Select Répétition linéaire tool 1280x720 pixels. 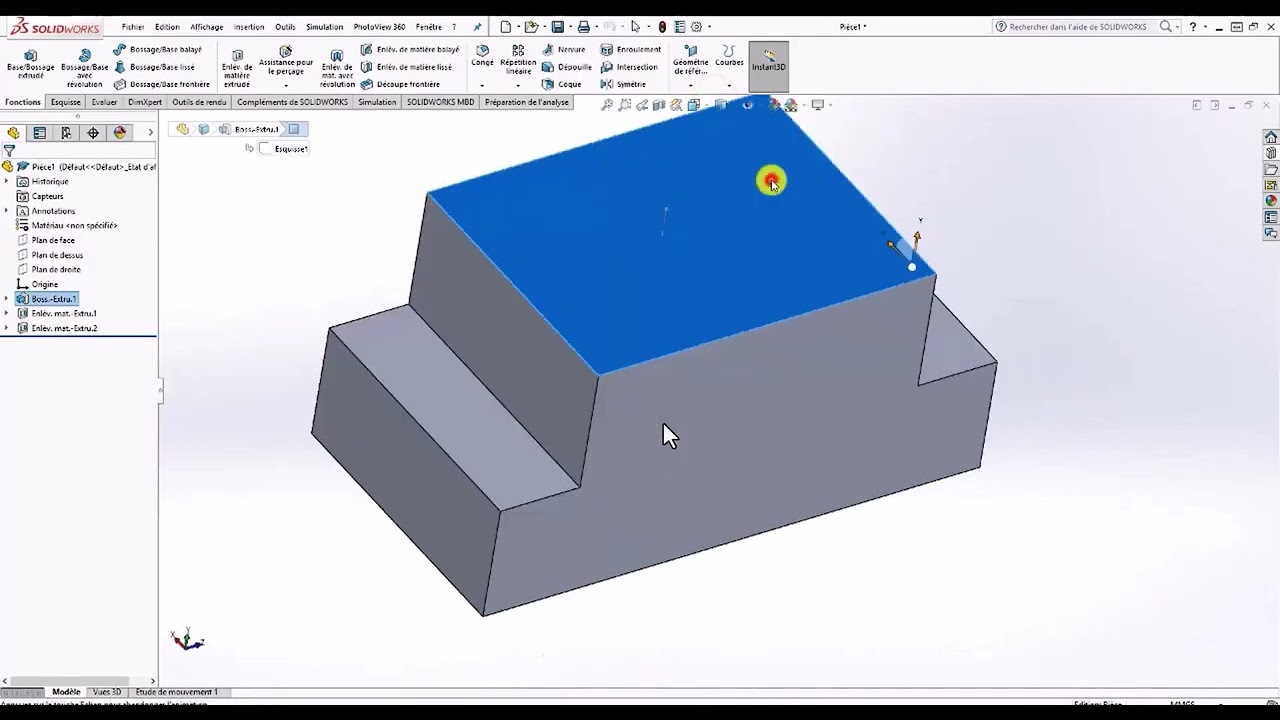click(x=518, y=60)
